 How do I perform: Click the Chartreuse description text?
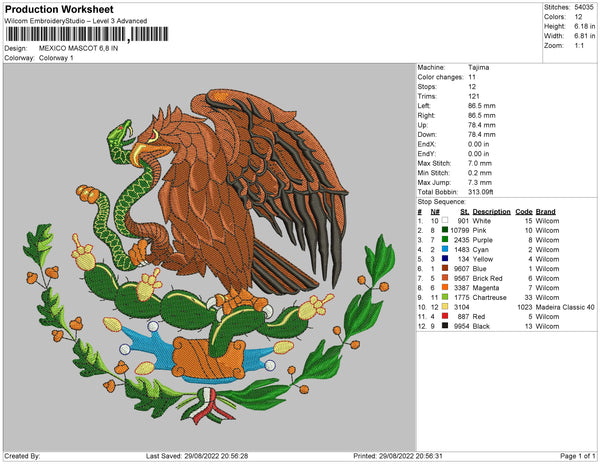pos(489,298)
